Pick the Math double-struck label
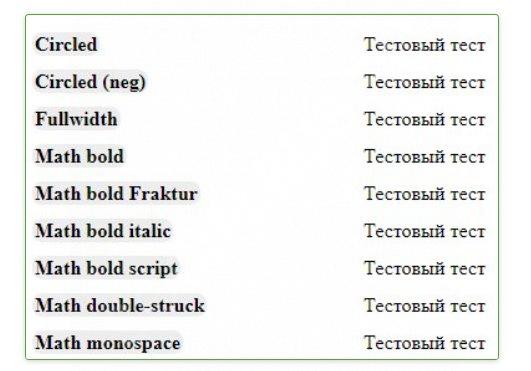This screenshot has width=531, height=371. point(120,305)
